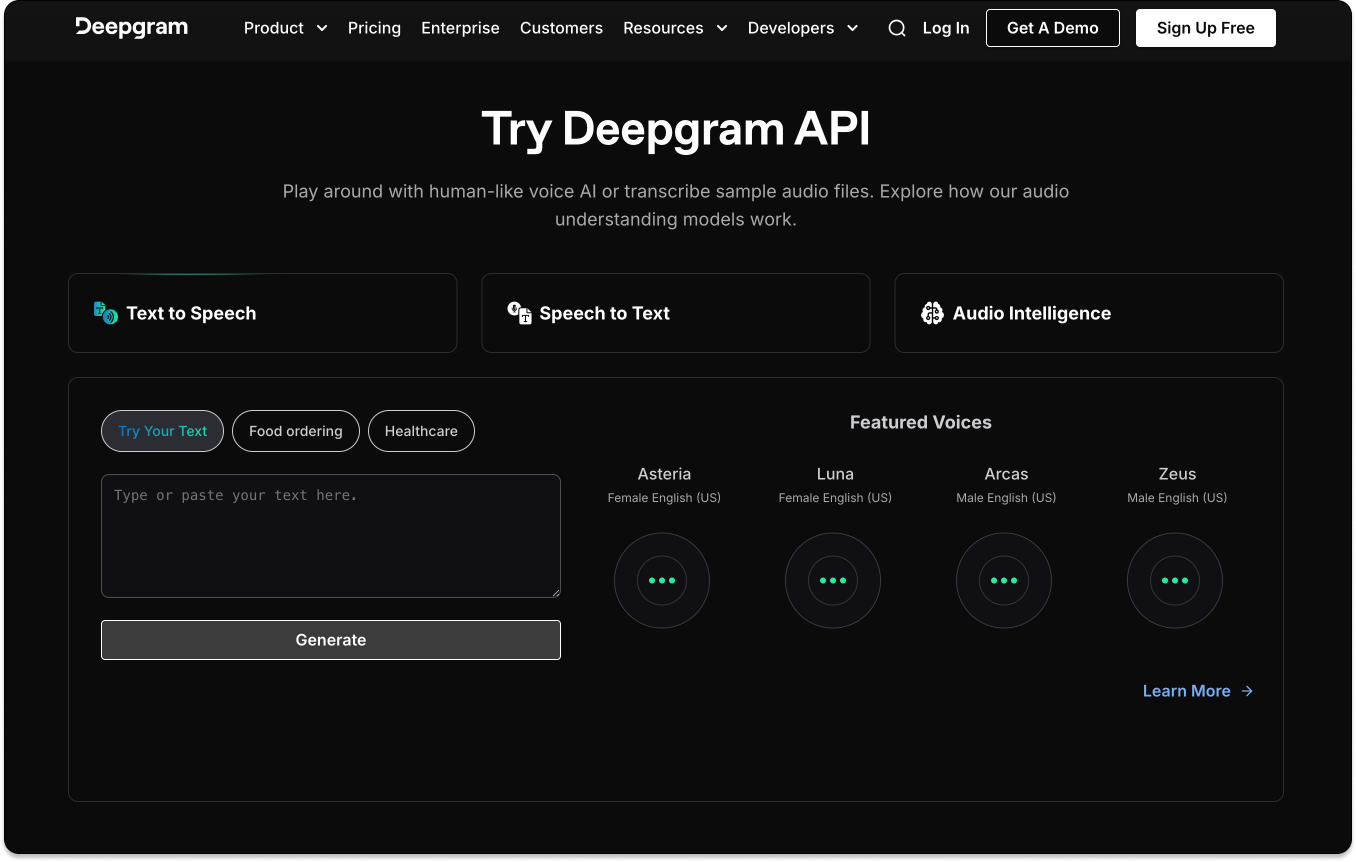The image size is (1356, 862).
Task: Go to the Customers page
Action: [x=561, y=28]
